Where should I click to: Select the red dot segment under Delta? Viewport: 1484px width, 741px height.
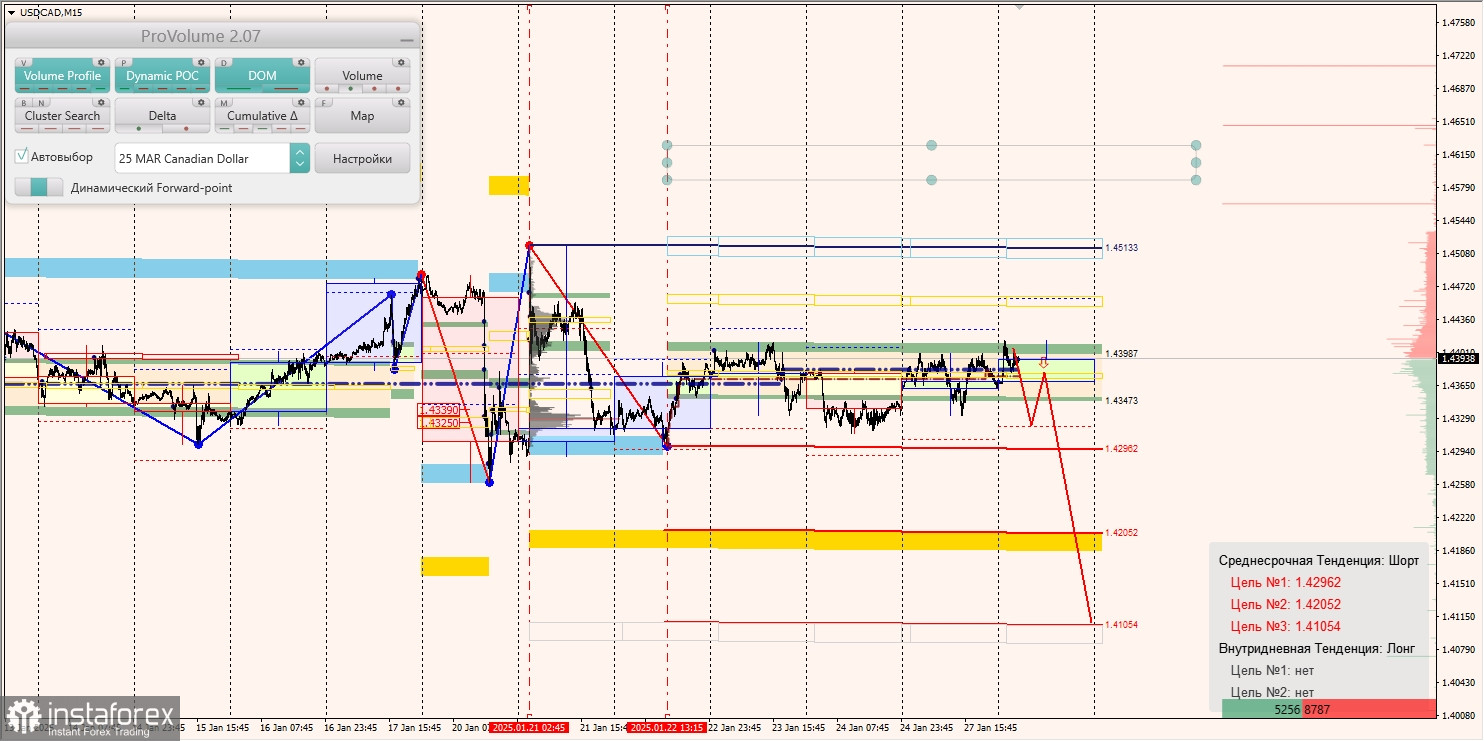(186, 129)
